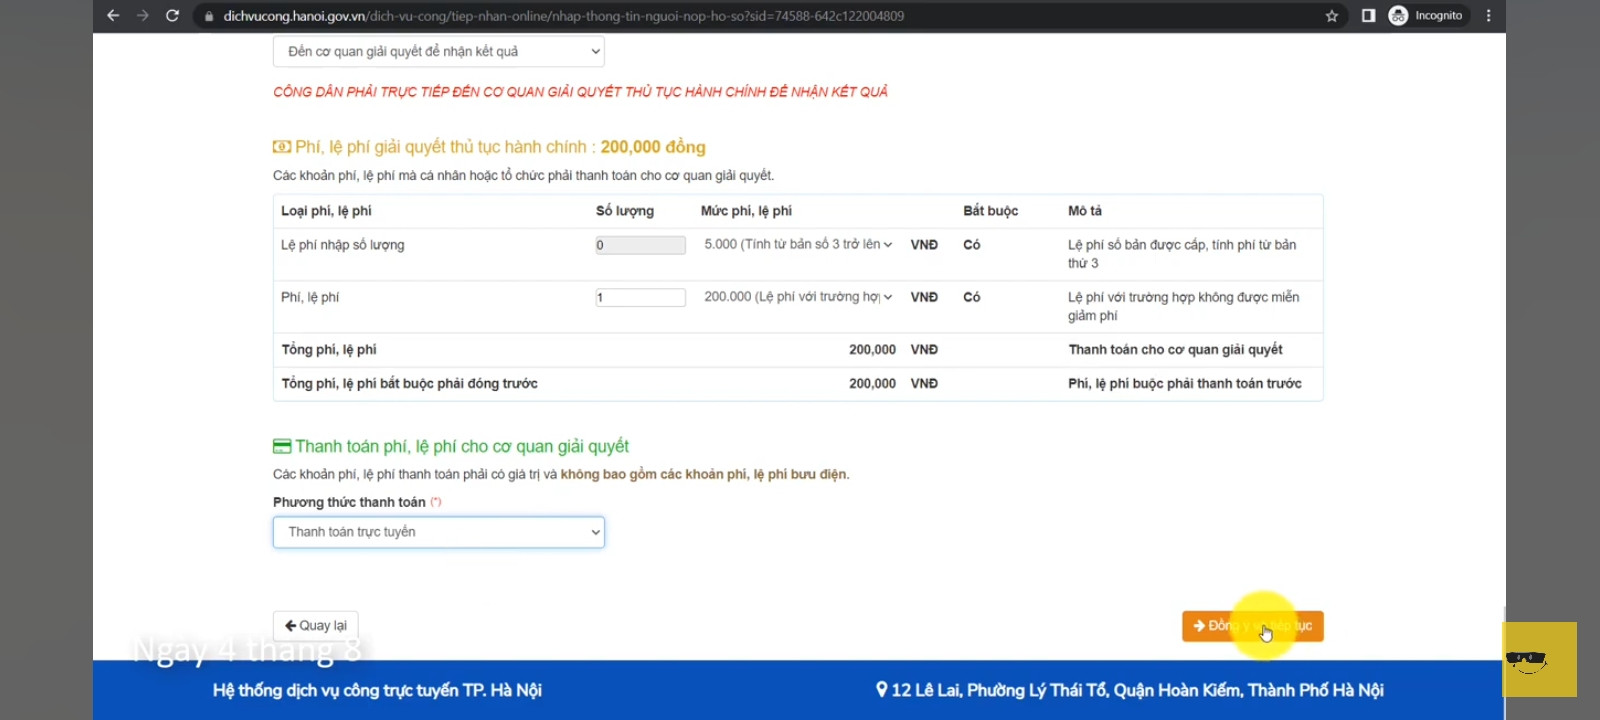Screen dimensions: 1600x720
Task: Click the sunglasses avatar icon
Action: 1540,659
